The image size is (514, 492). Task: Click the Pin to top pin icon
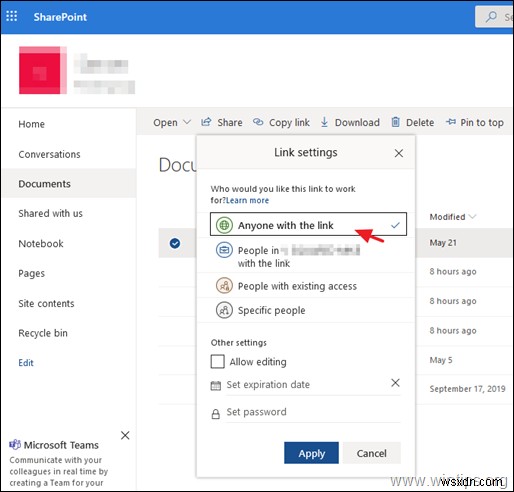tap(451, 122)
